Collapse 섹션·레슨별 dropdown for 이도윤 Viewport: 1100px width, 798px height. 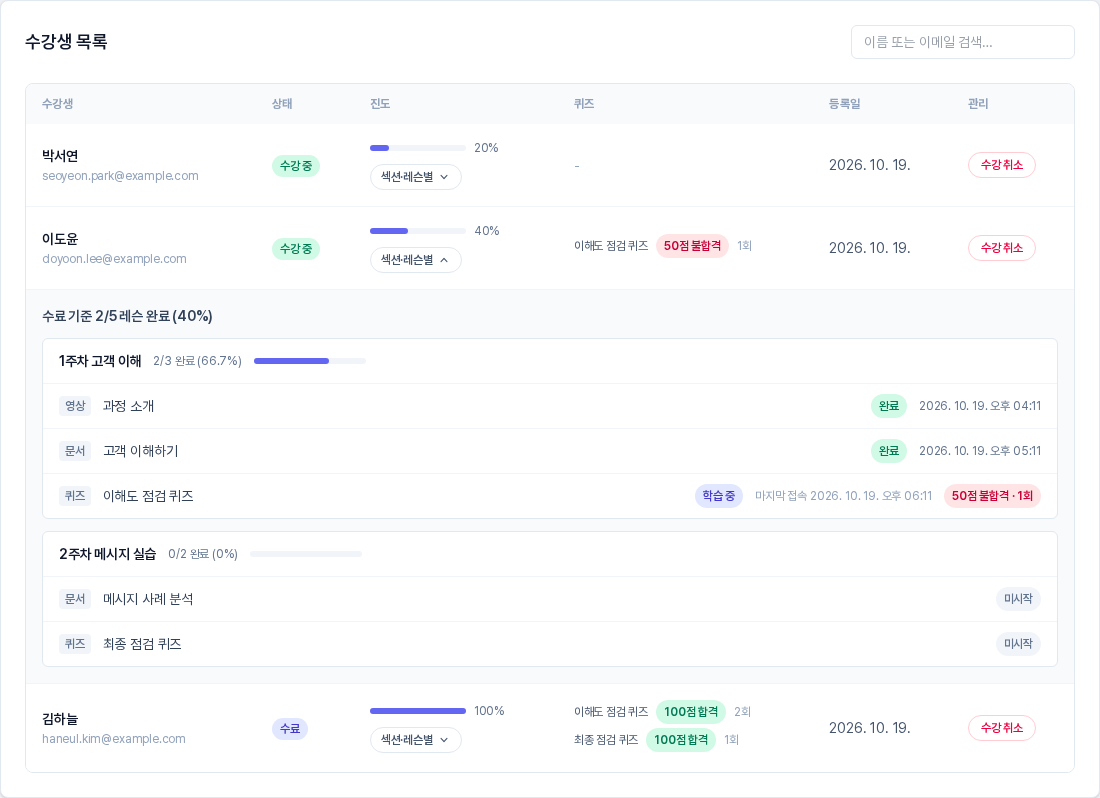click(x=416, y=260)
